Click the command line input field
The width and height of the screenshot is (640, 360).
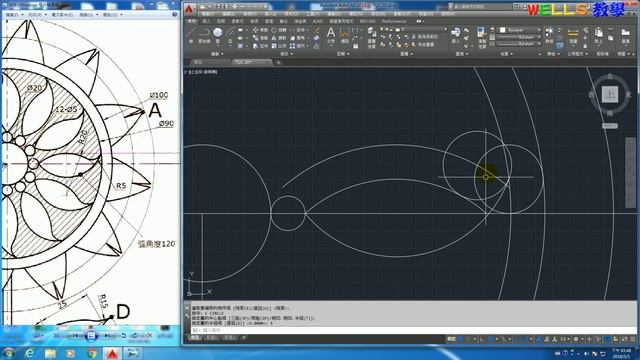point(412,330)
